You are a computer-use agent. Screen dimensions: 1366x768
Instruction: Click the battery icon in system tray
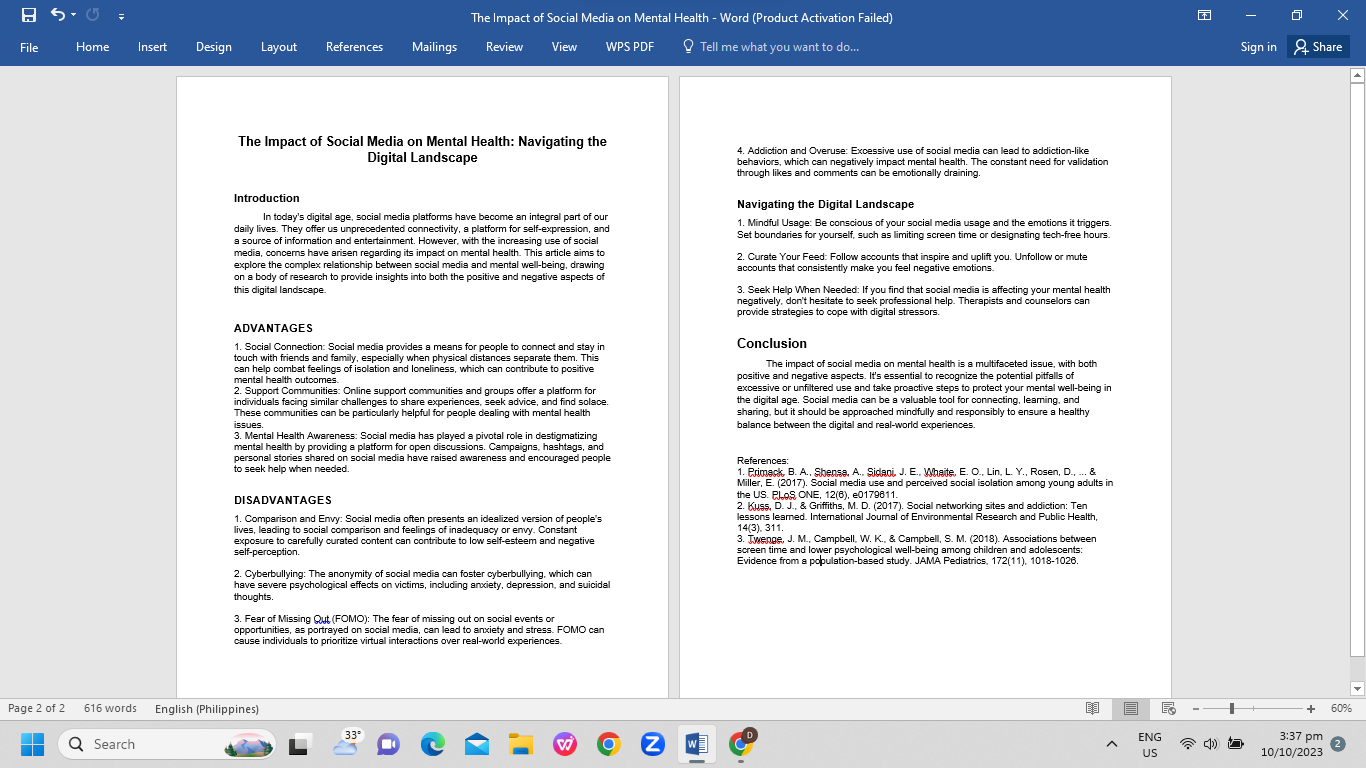tap(1236, 744)
